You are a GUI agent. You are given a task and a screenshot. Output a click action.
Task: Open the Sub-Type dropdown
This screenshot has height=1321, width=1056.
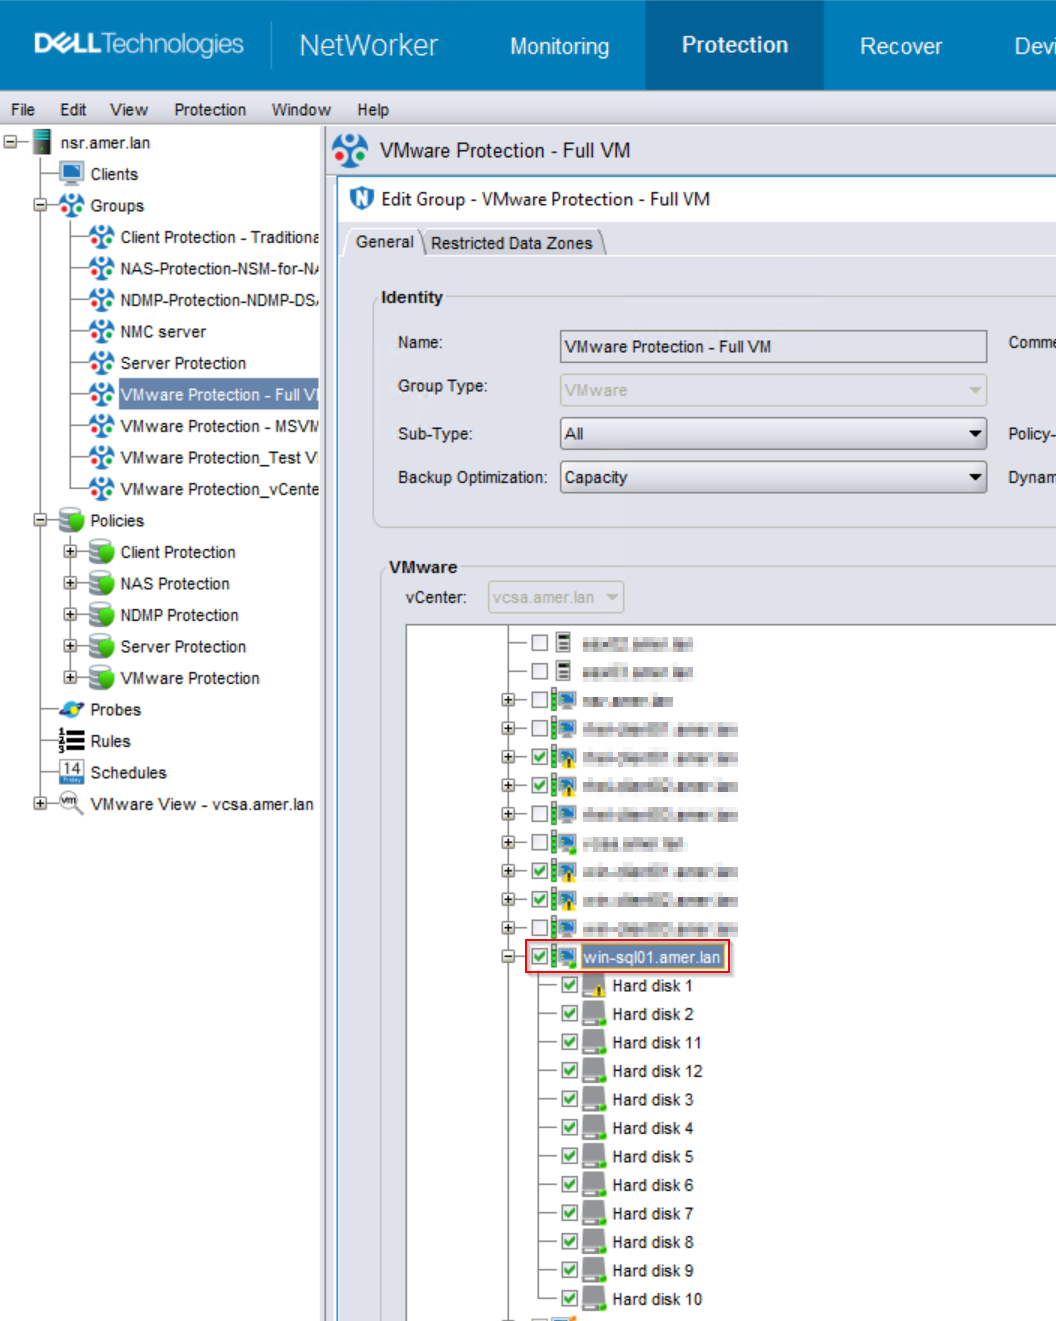click(974, 433)
